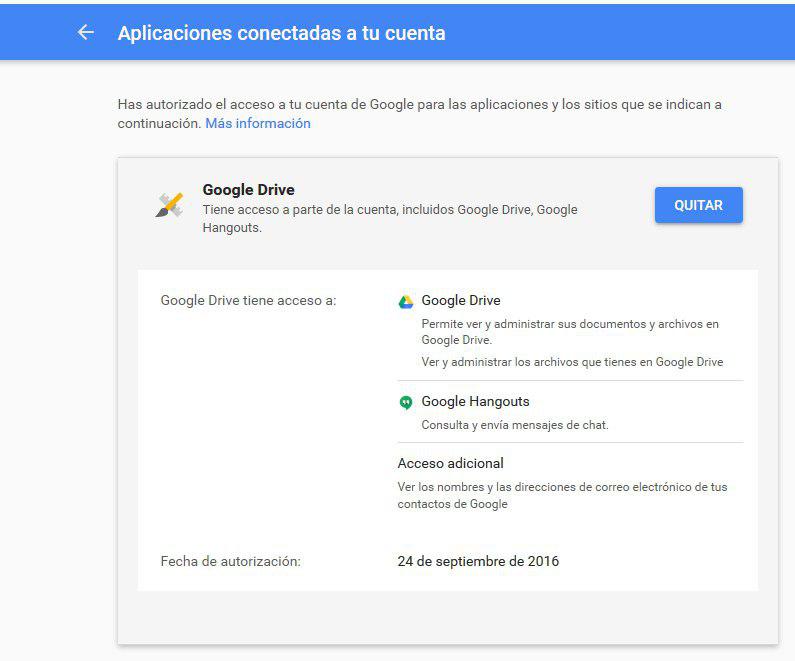Click the contacts access description under Acceso adicional

(x=562, y=495)
